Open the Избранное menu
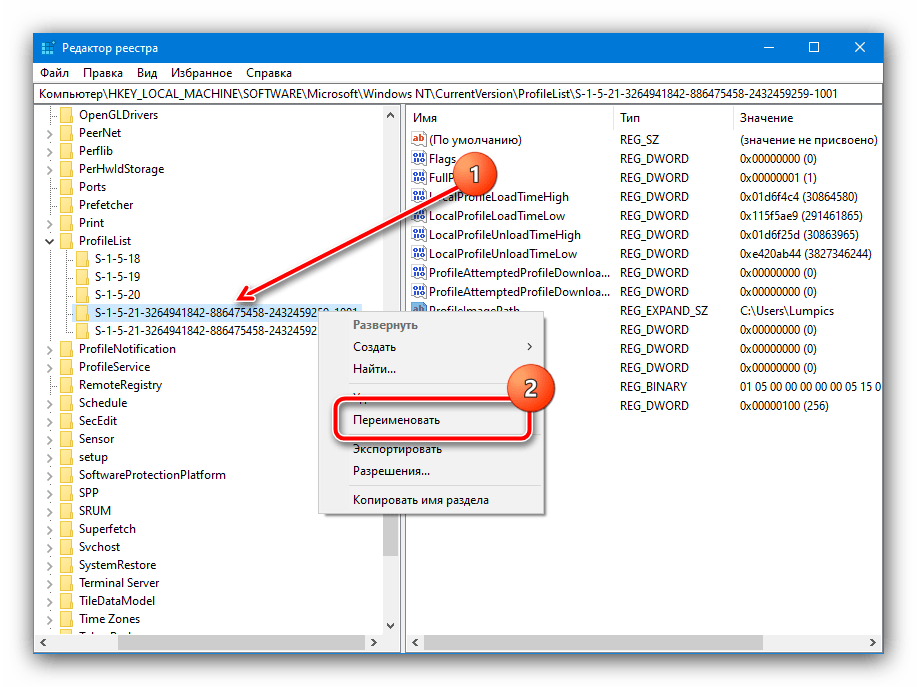917x687 pixels. click(201, 73)
